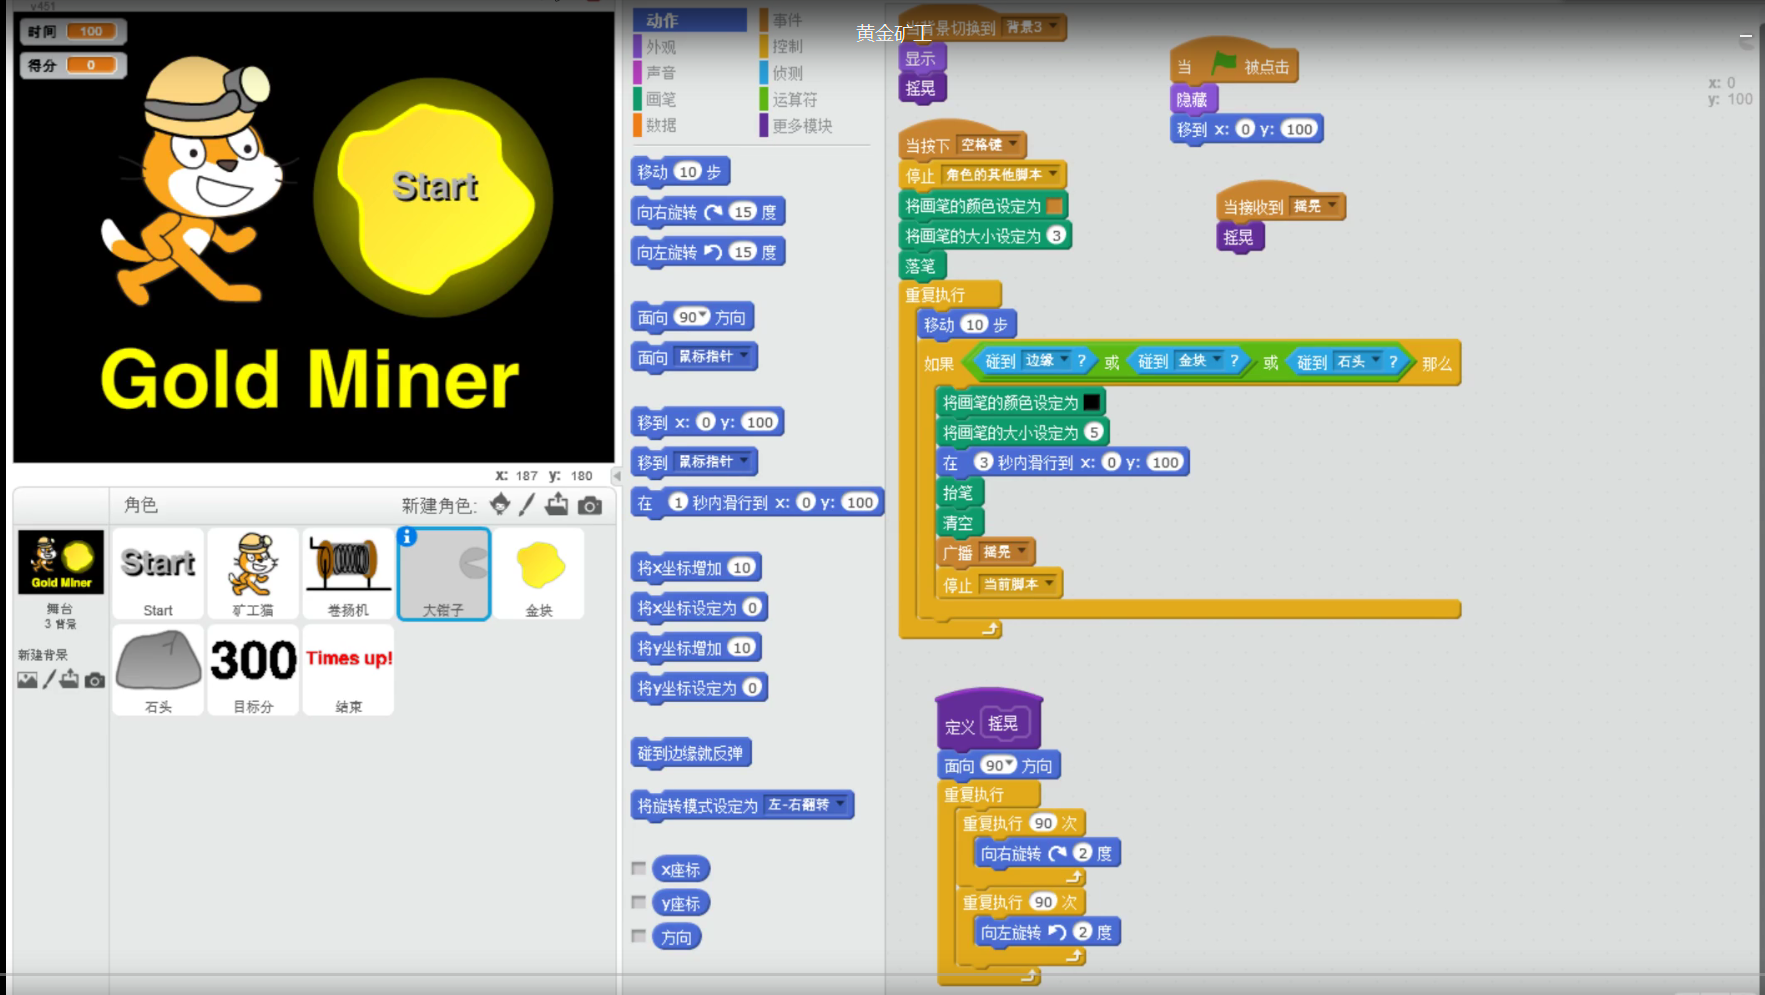
Task: Open the 控制 block category
Action: (787, 46)
